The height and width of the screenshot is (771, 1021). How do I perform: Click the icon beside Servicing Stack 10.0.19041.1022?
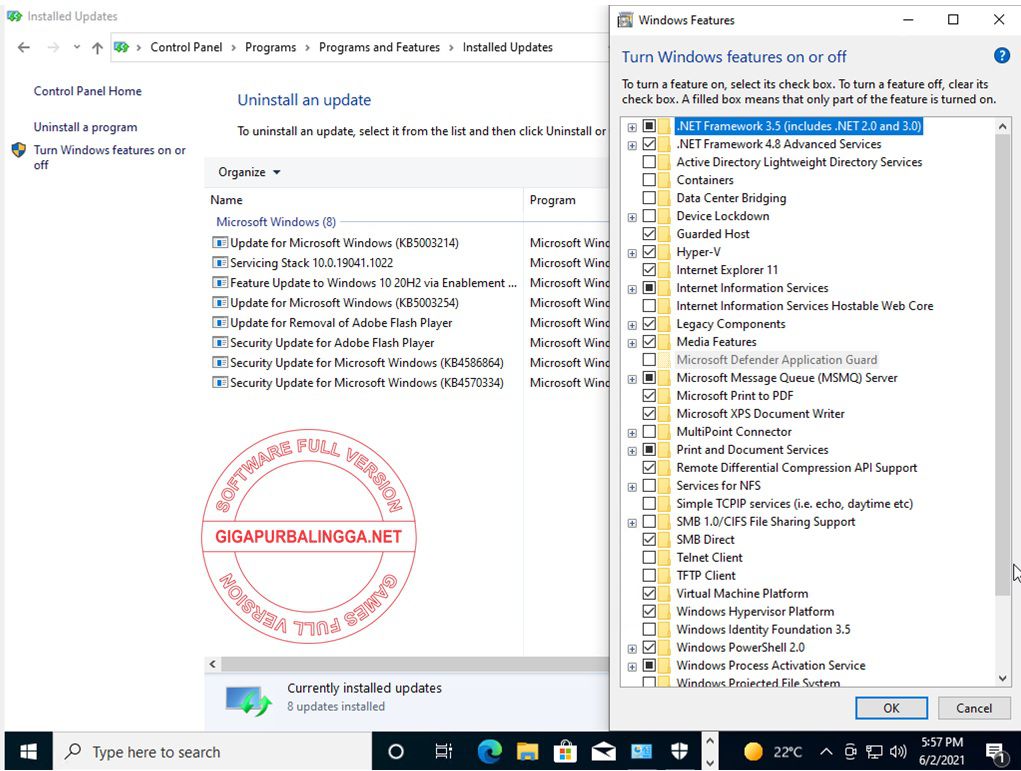click(220, 263)
